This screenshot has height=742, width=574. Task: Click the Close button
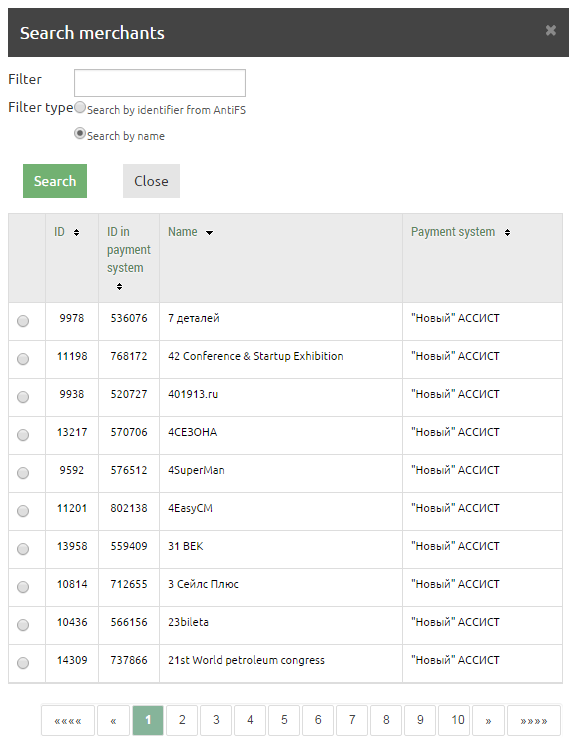(x=151, y=181)
